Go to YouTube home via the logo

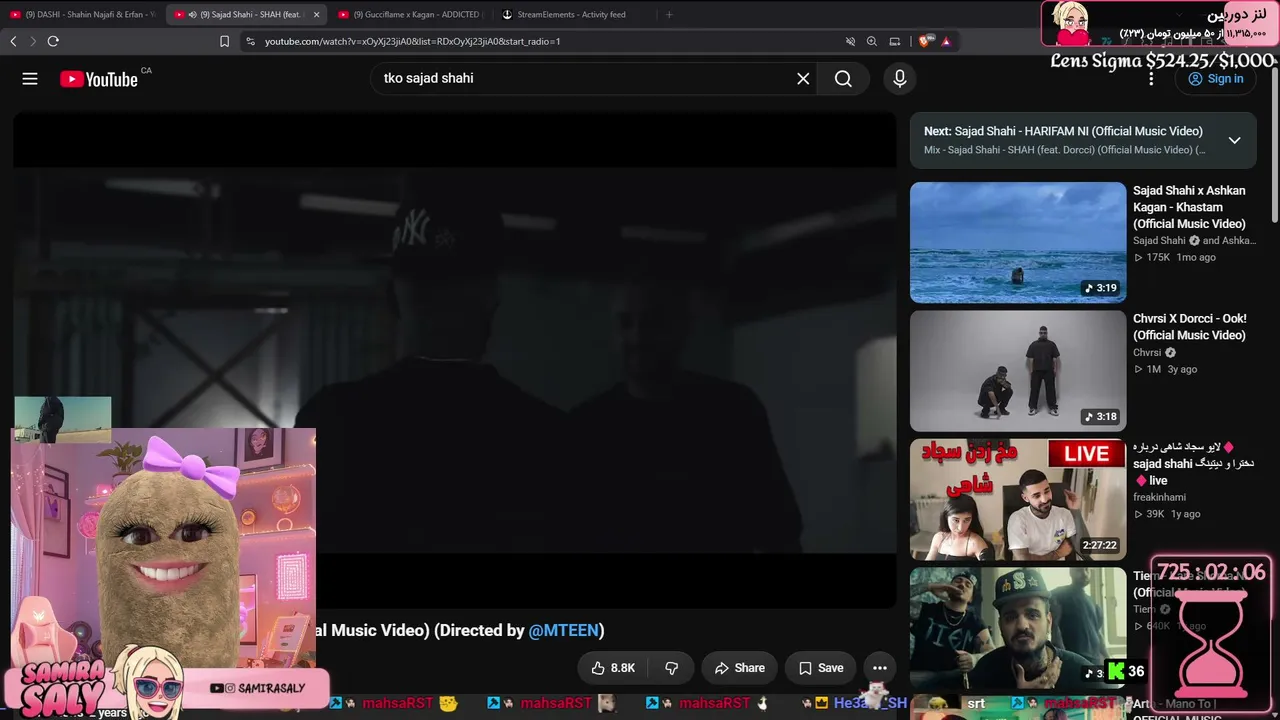tap(98, 79)
